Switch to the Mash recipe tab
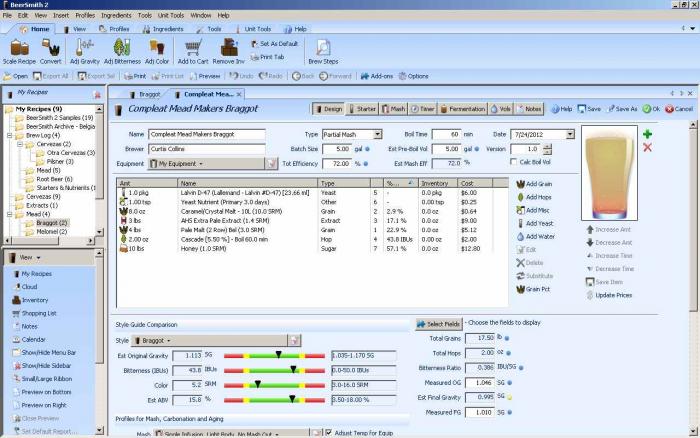The image size is (700, 438). [x=393, y=109]
